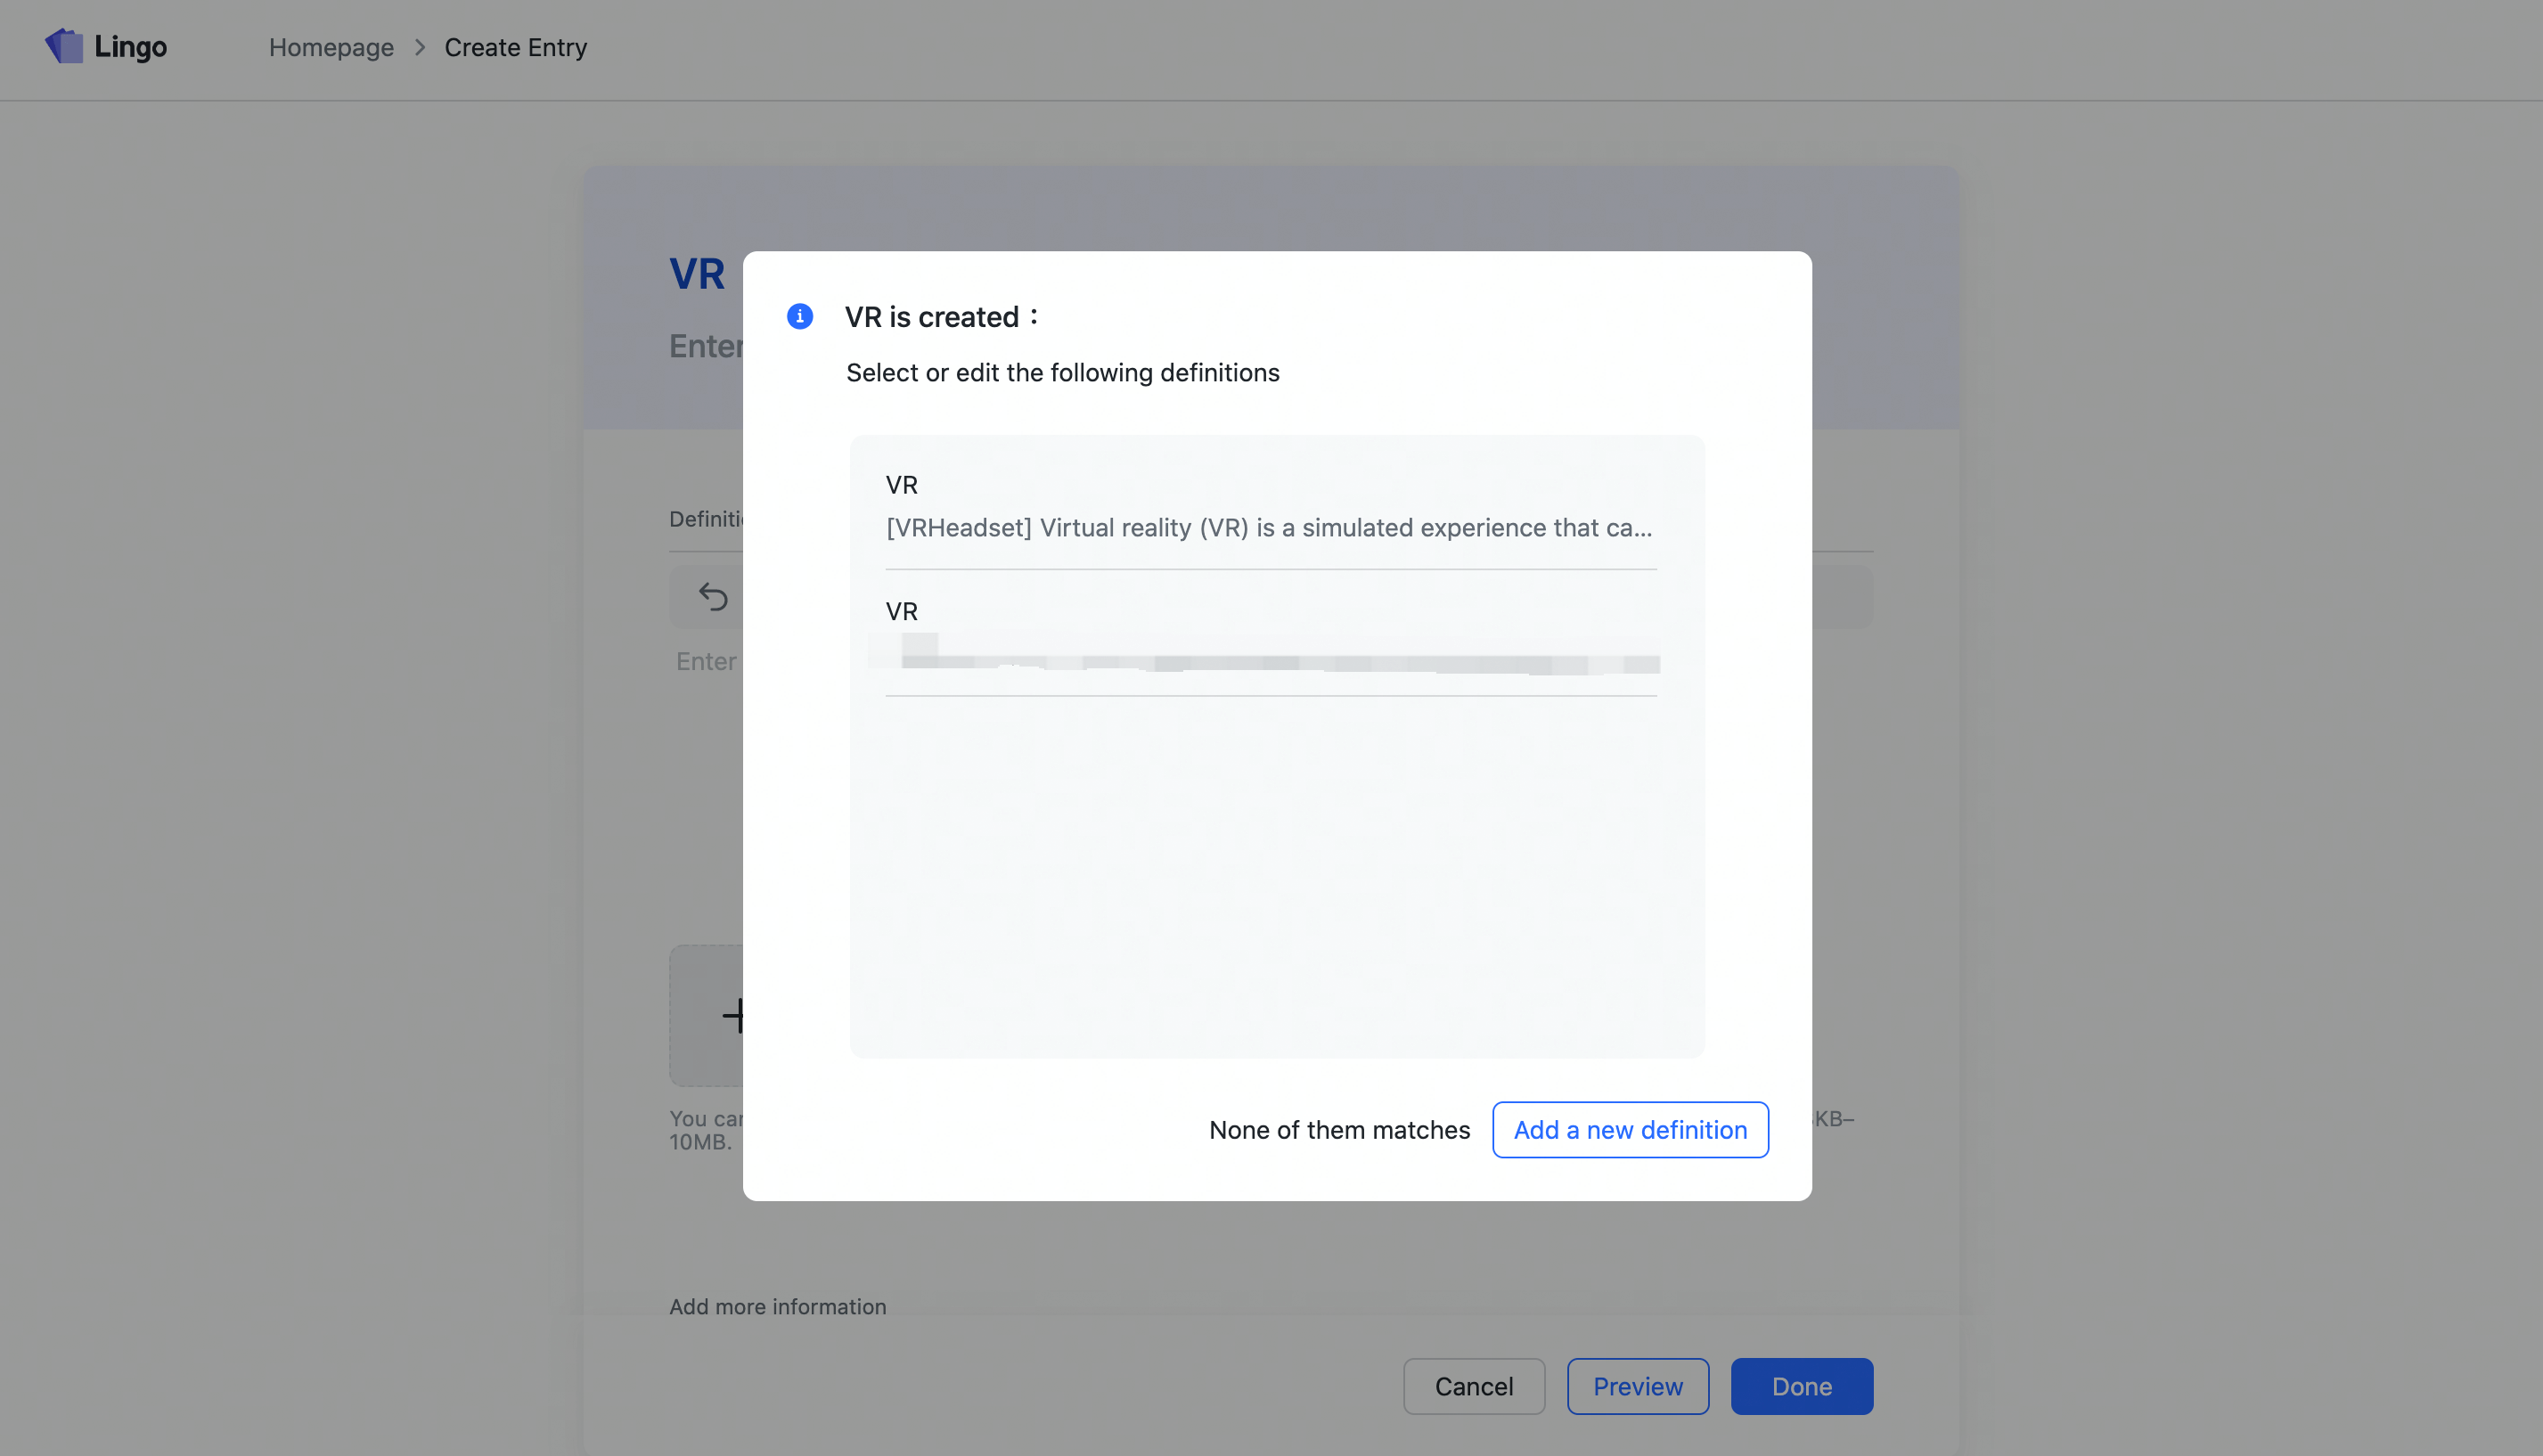Image resolution: width=2543 pixels, height=1456 pixels.
Task: Click the Done button
Action: click(1801, 1386)
